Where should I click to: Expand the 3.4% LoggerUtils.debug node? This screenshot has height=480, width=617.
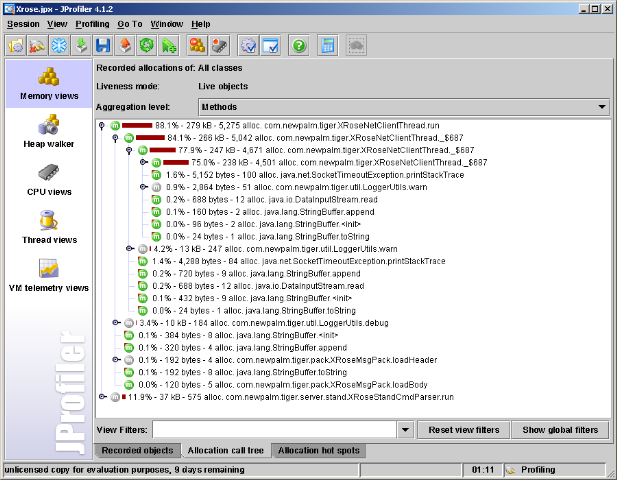coord(116,323)
